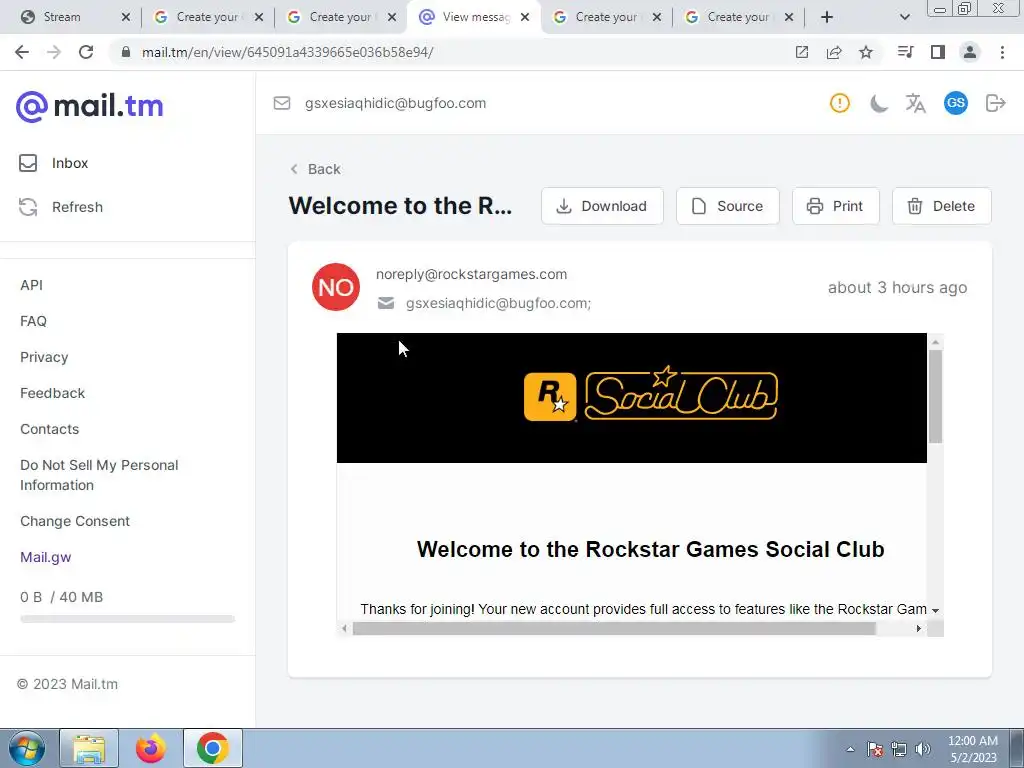Click the Rockstar Social Club banner logo
The image size is (1024, 768).
(x=650, y=395)
